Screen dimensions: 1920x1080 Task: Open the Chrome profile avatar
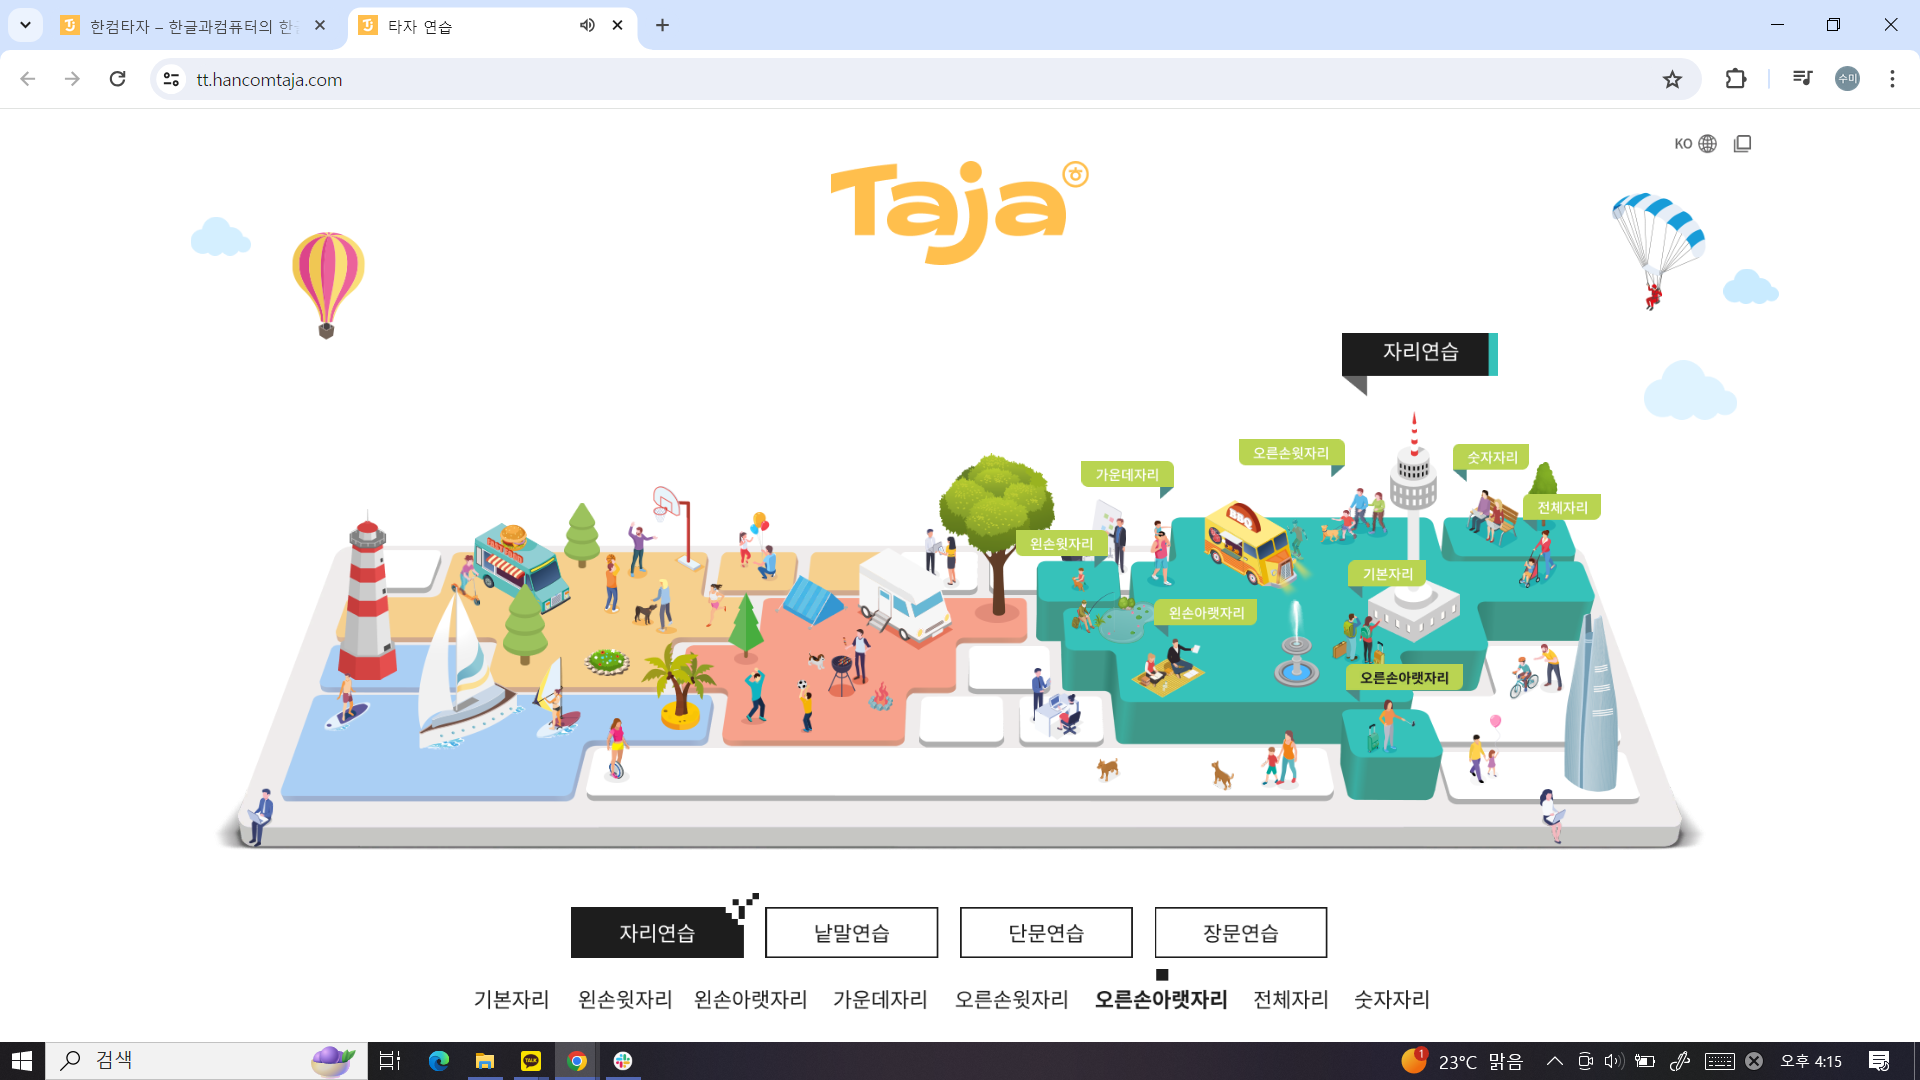[x=1847, y=79]
